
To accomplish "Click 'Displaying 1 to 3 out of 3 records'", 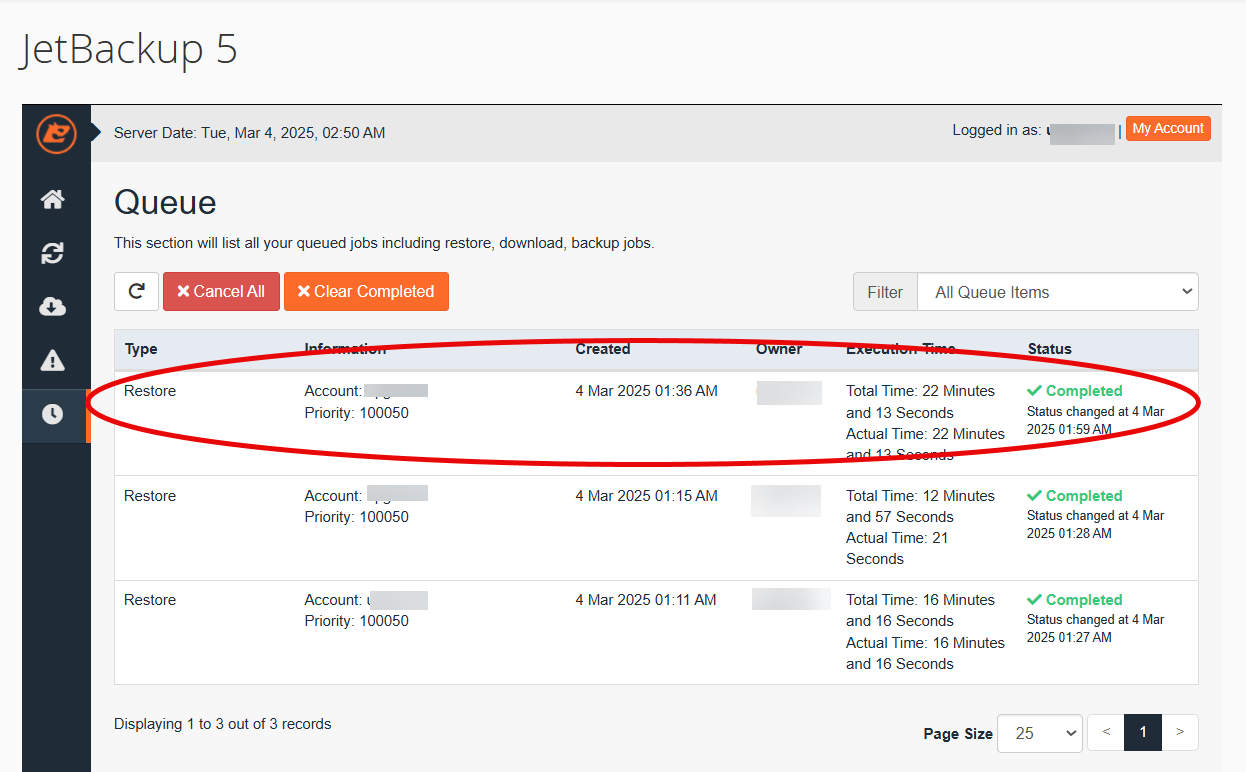I will [223, 724].
